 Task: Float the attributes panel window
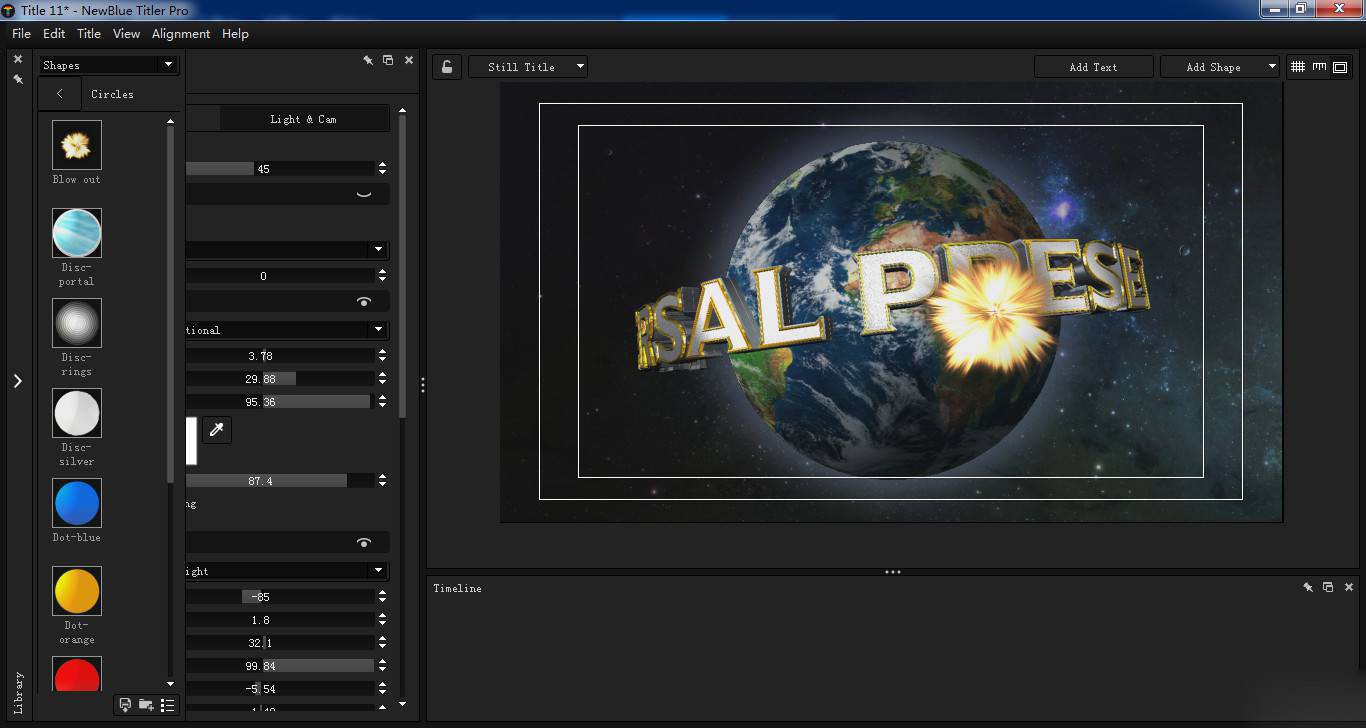[x=388, y=60]
